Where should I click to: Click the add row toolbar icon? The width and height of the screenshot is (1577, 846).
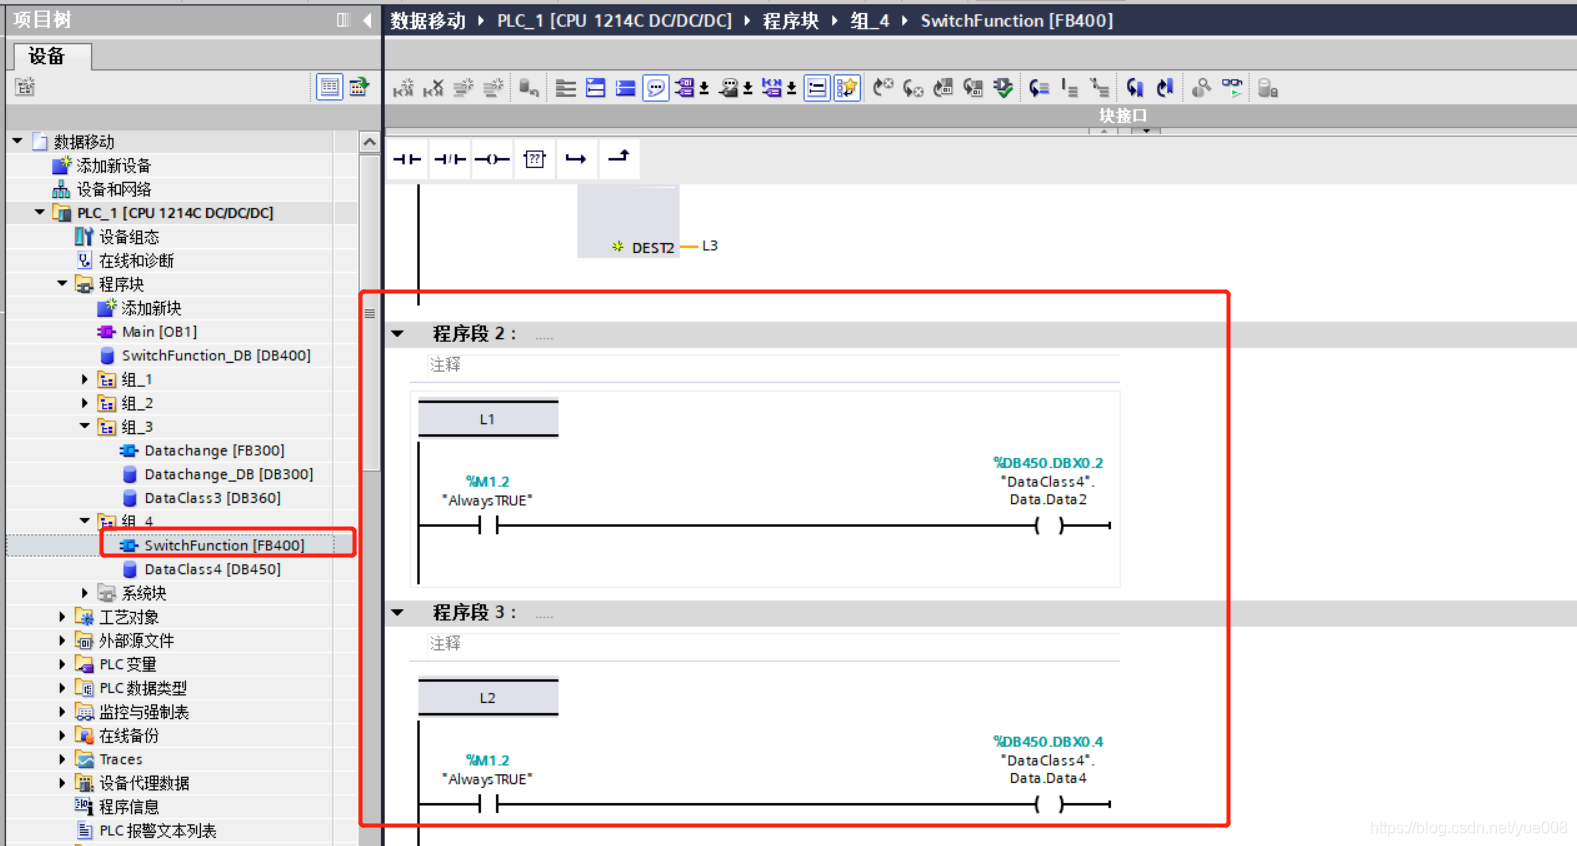pos(494,88)
